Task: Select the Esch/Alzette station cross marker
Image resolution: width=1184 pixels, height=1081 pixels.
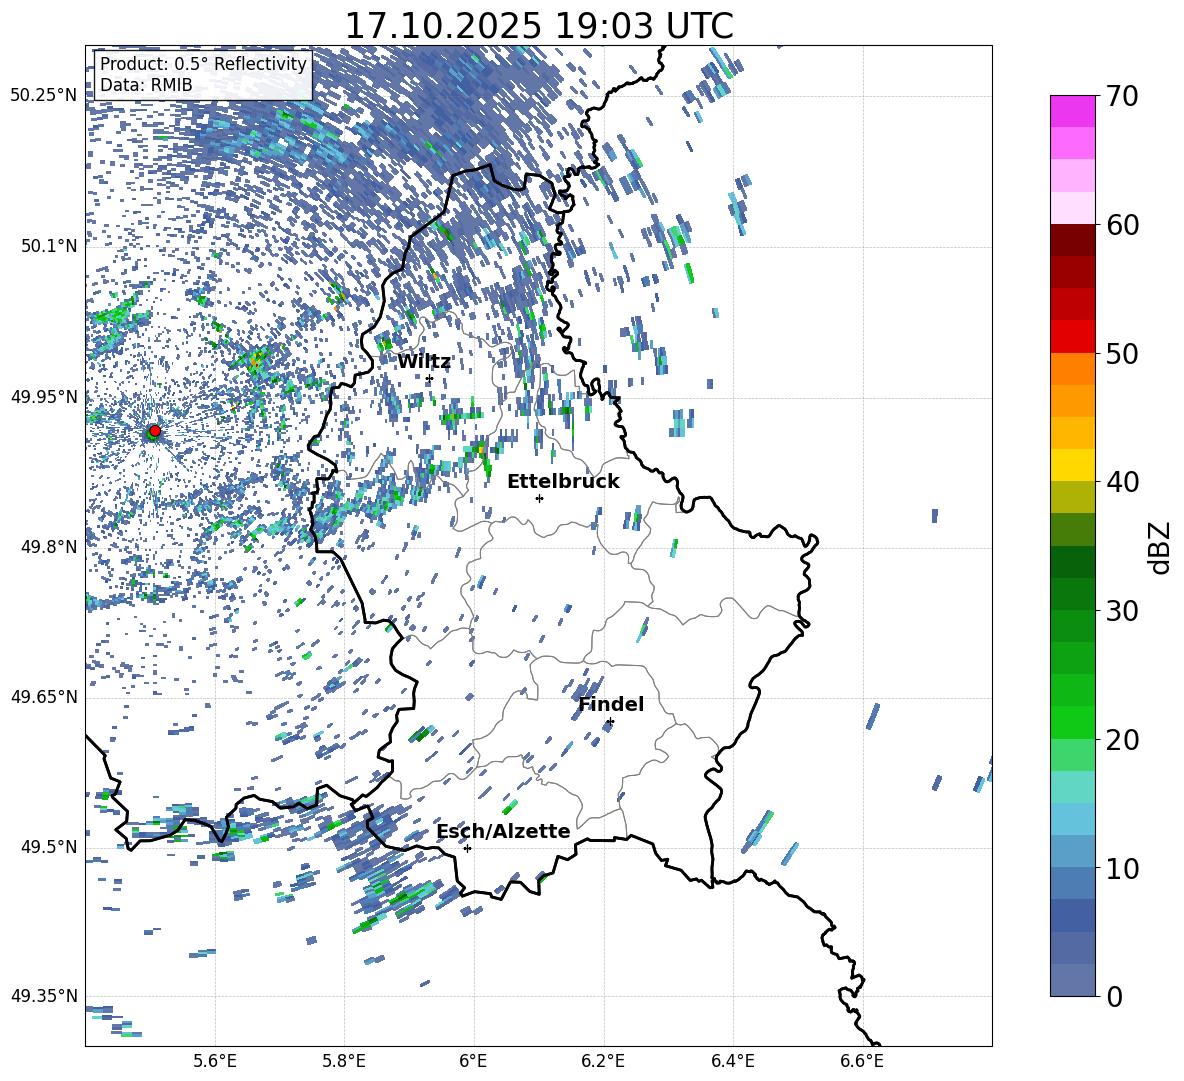Action: pos(467,848)
